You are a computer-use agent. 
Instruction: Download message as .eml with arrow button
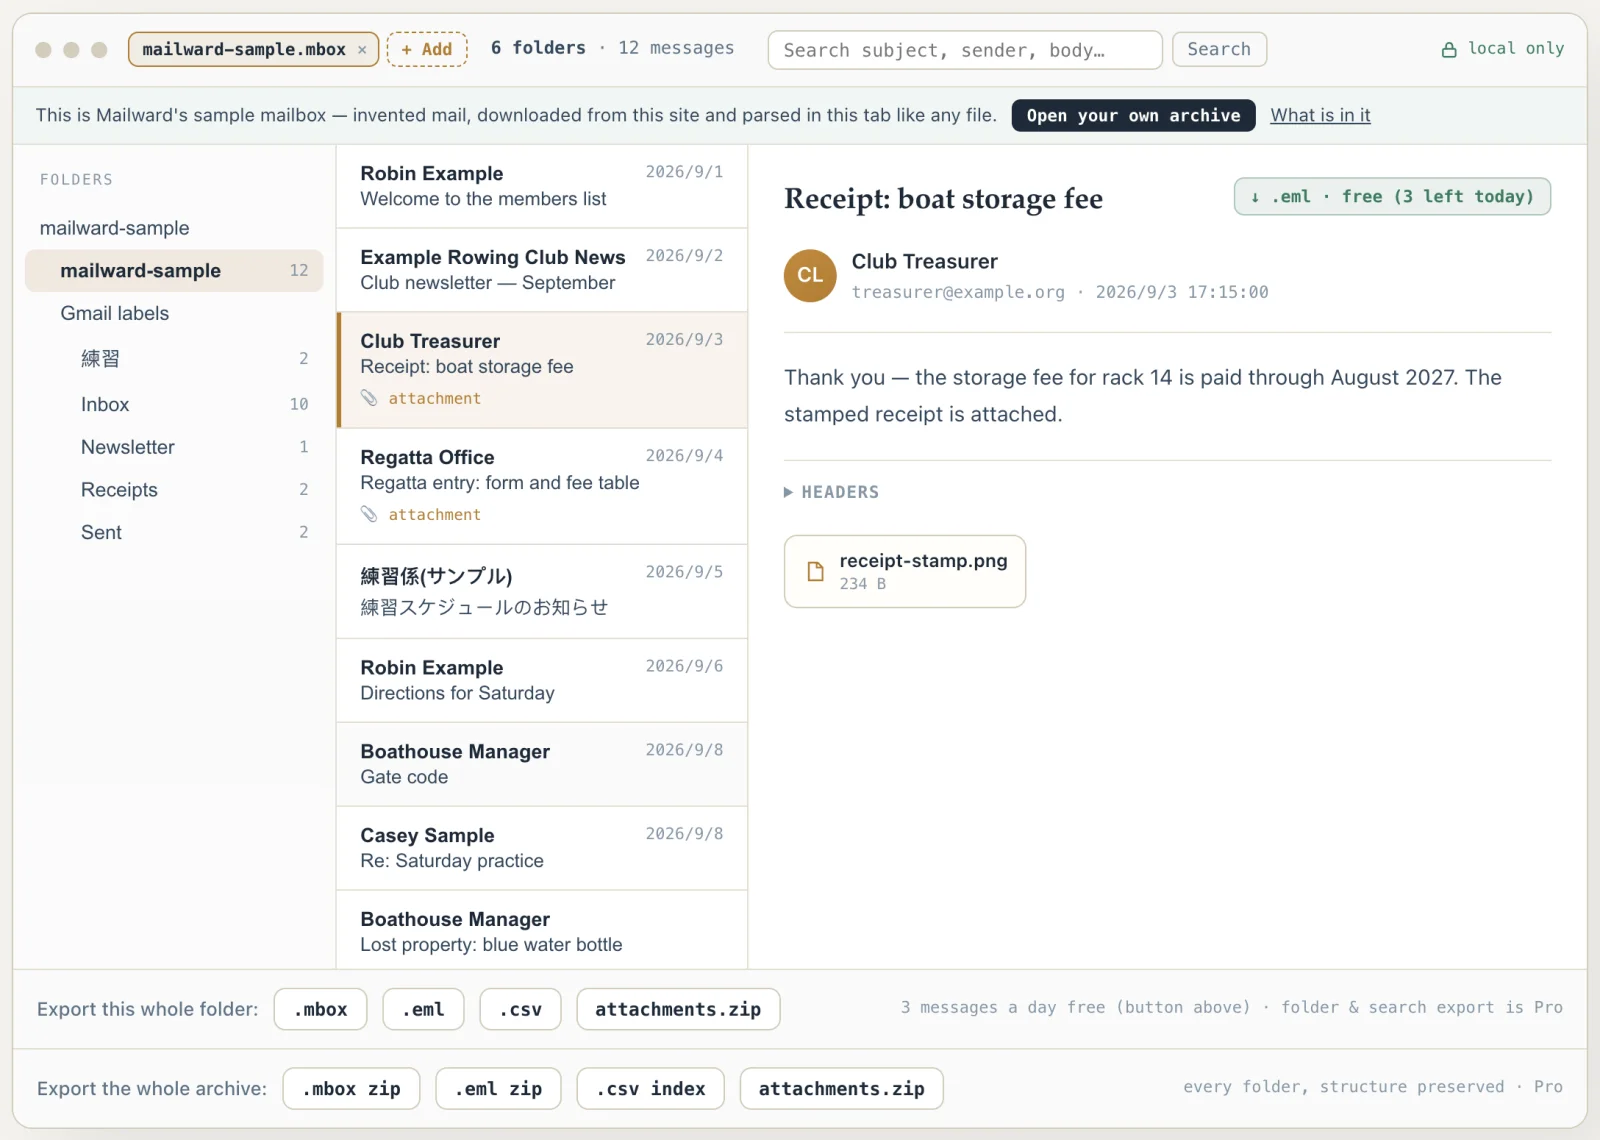1392,197
